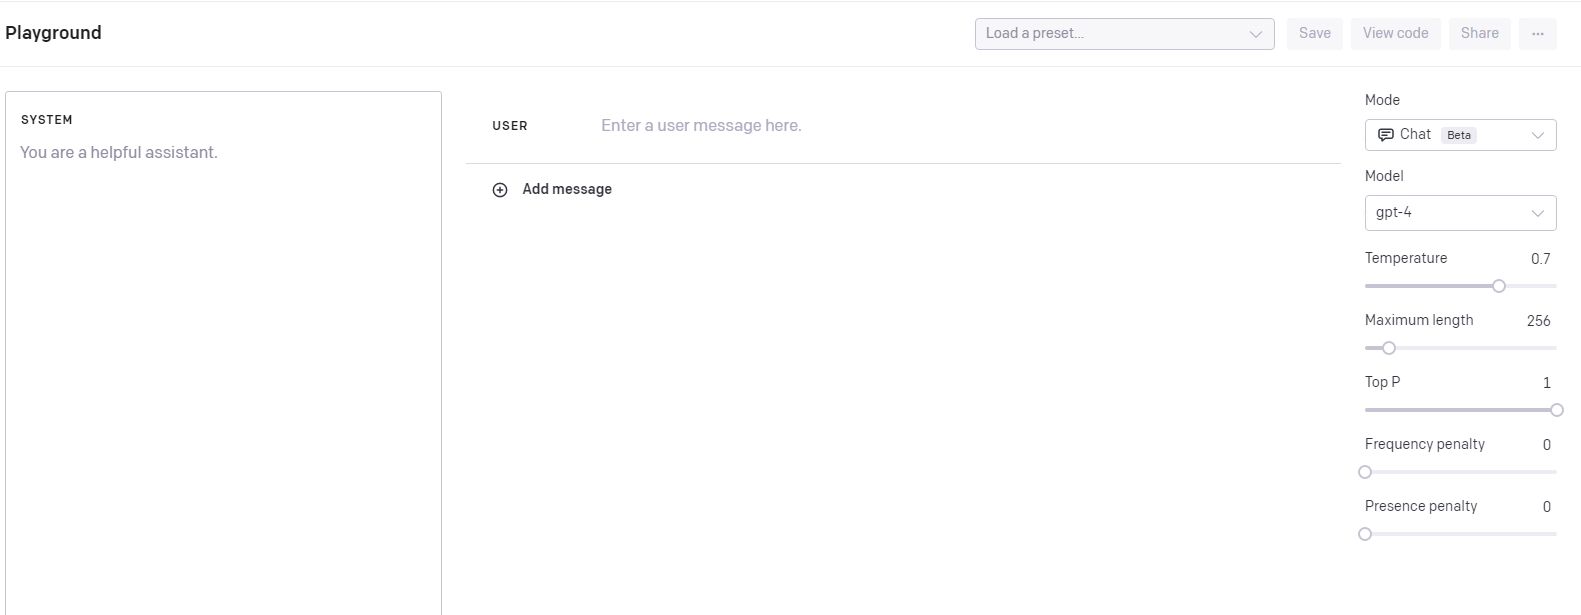Click the Presence penalty slider handle
This screenshot has width=1581, height=615.
point(1365,534)
